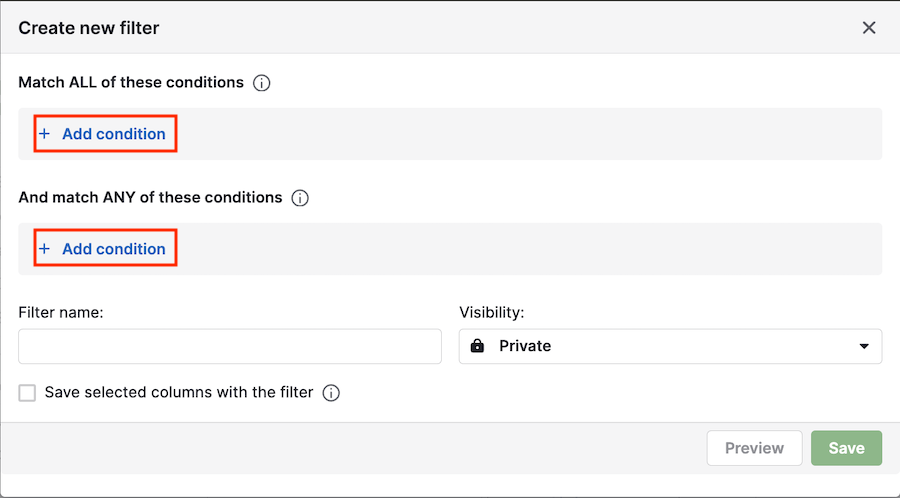Add condition under Match ALL of these conditions
The width and height of the screenshot is (900, 498).
[113, 134]
